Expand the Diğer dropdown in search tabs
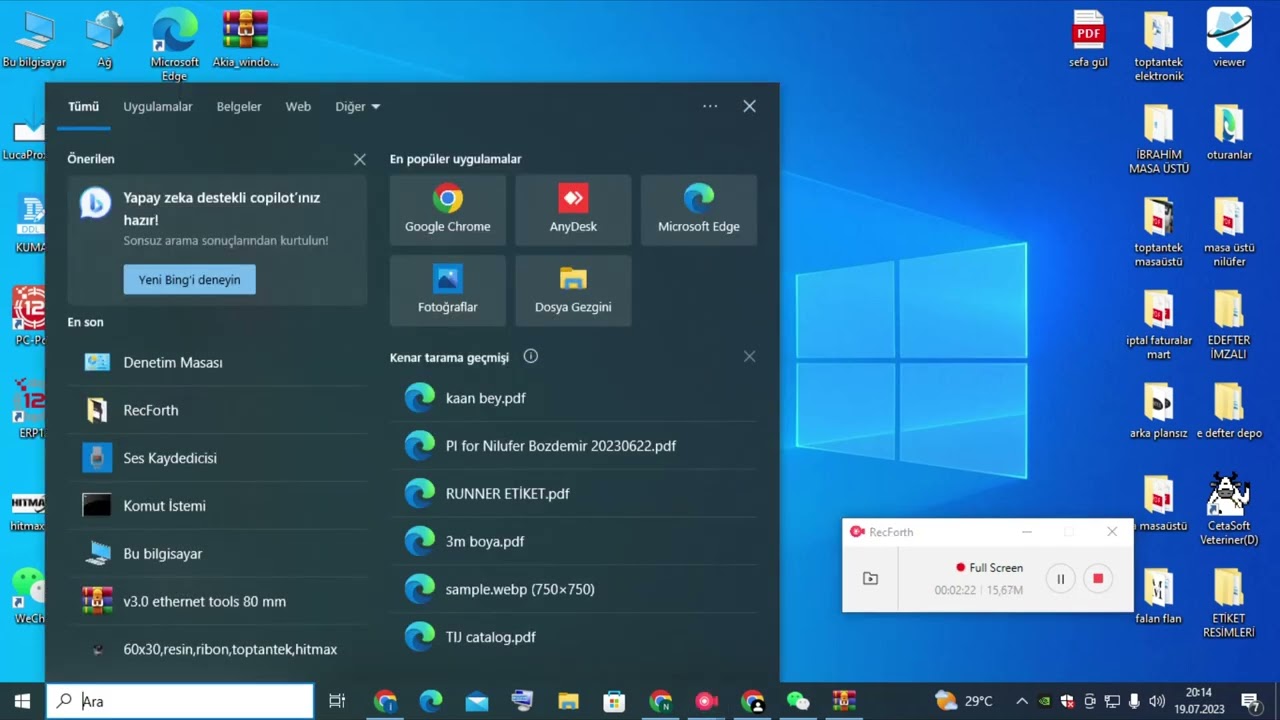 [357, 106]
